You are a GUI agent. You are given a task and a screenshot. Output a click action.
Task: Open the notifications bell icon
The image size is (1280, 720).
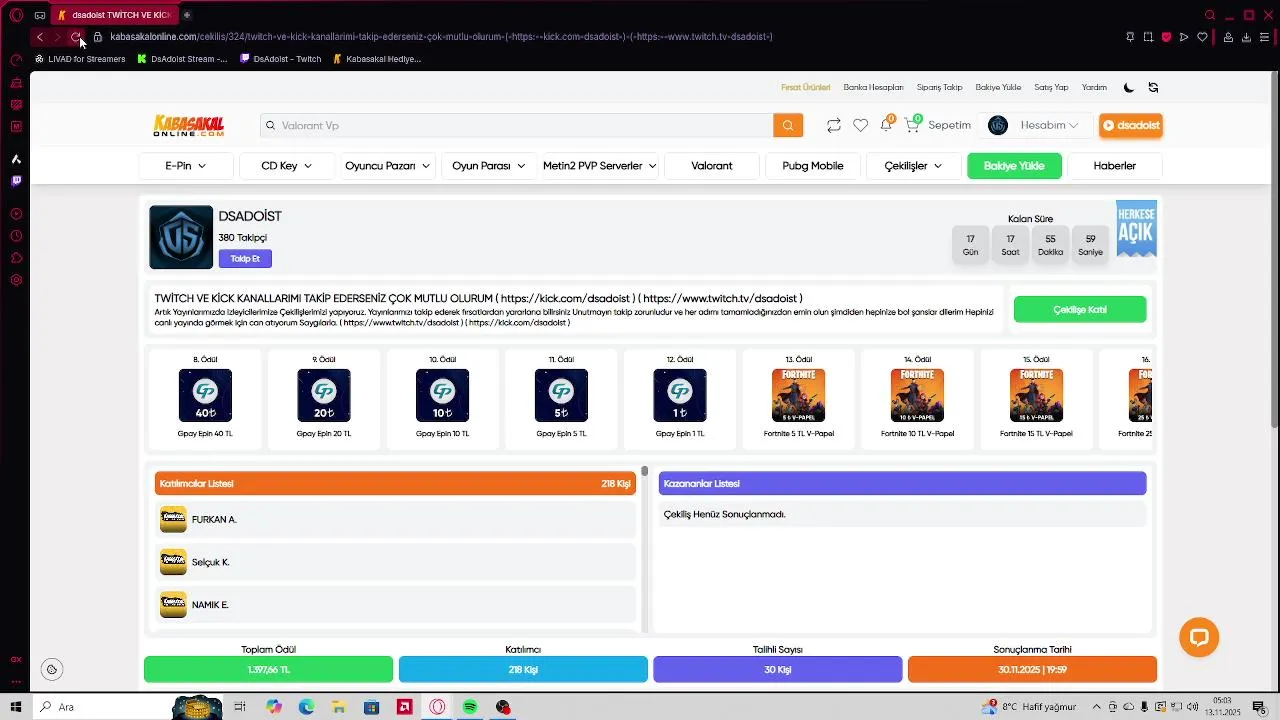(x=886, y=125)
